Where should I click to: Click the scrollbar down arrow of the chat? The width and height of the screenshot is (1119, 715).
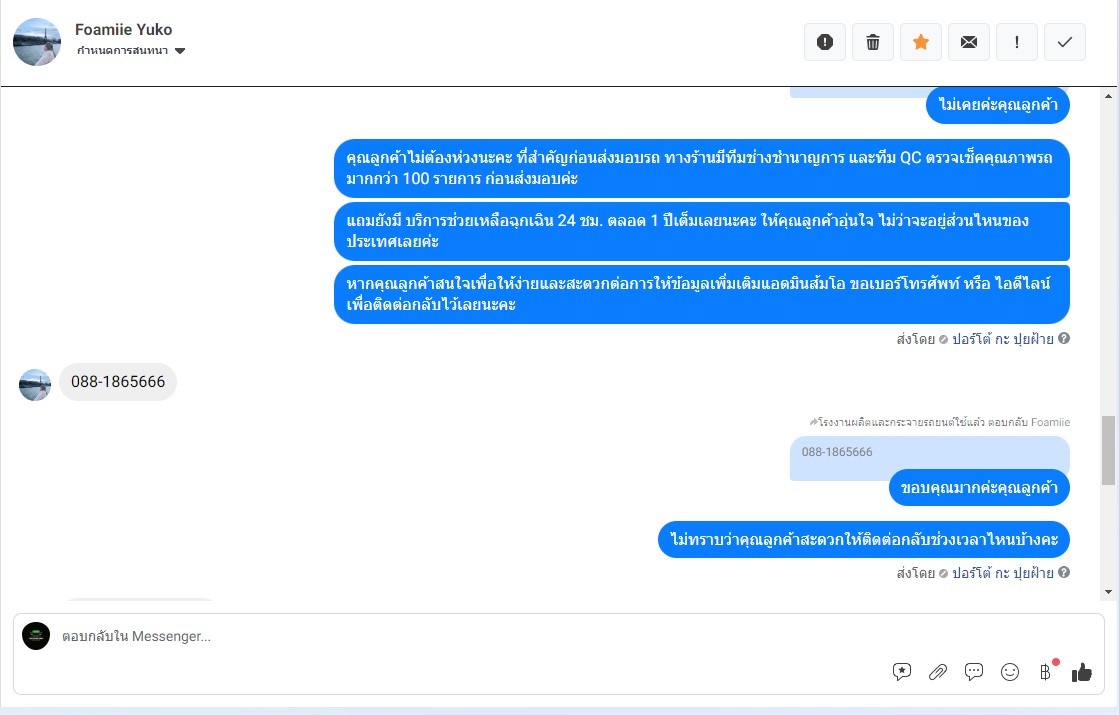[1108, 592]
